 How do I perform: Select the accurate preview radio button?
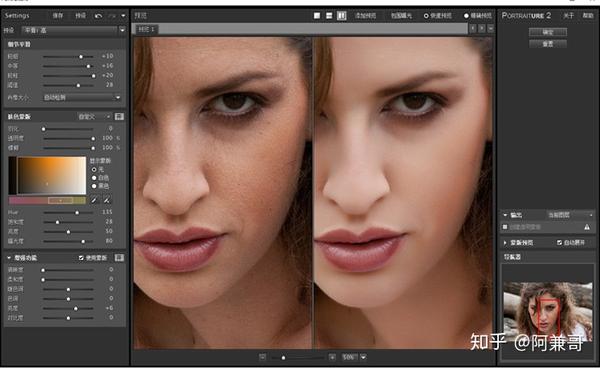[466, 16]
